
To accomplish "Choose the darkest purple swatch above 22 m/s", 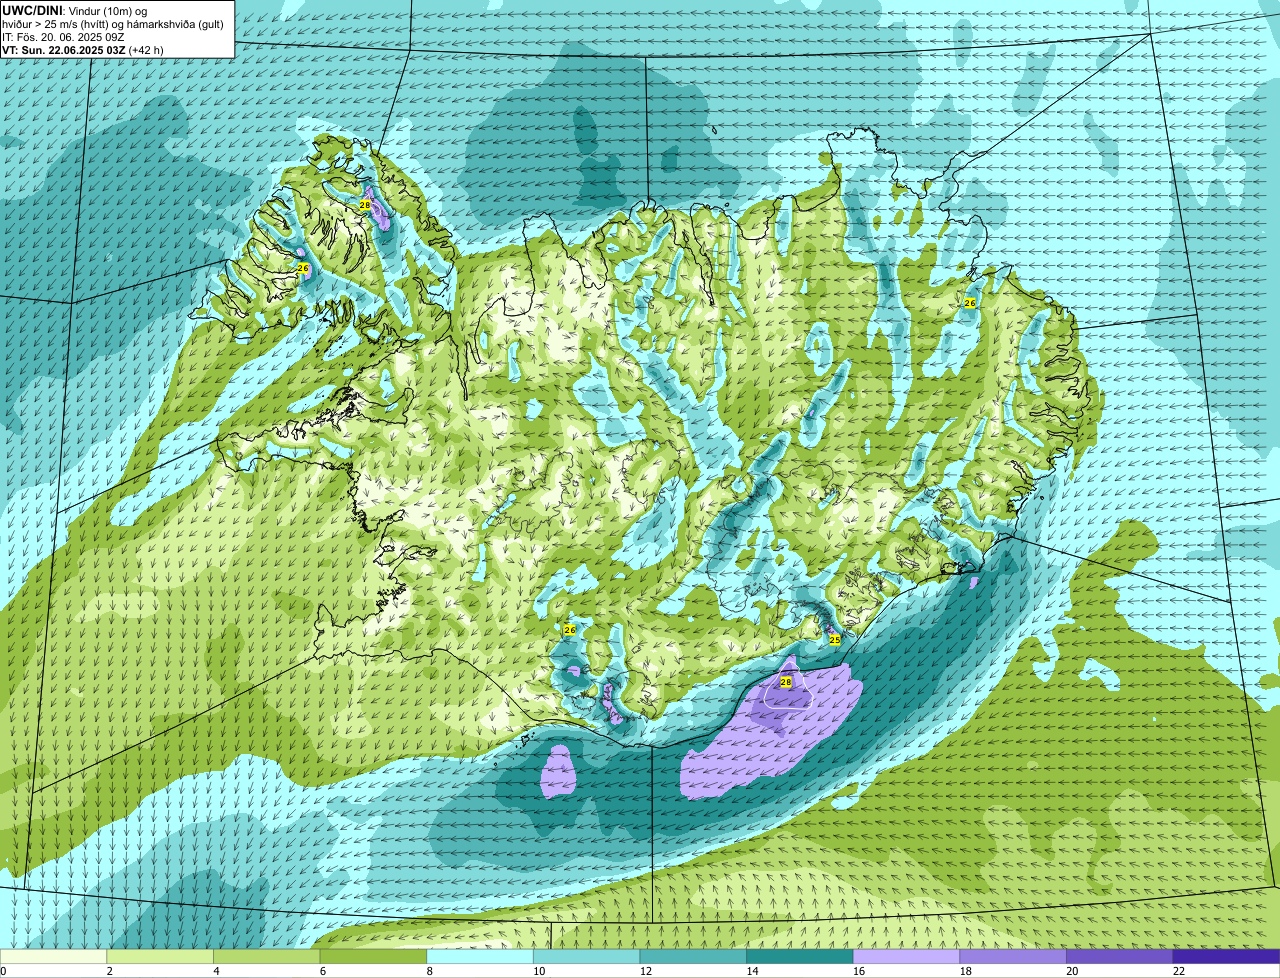I will pyautogui.click(x=1226, y=956).
